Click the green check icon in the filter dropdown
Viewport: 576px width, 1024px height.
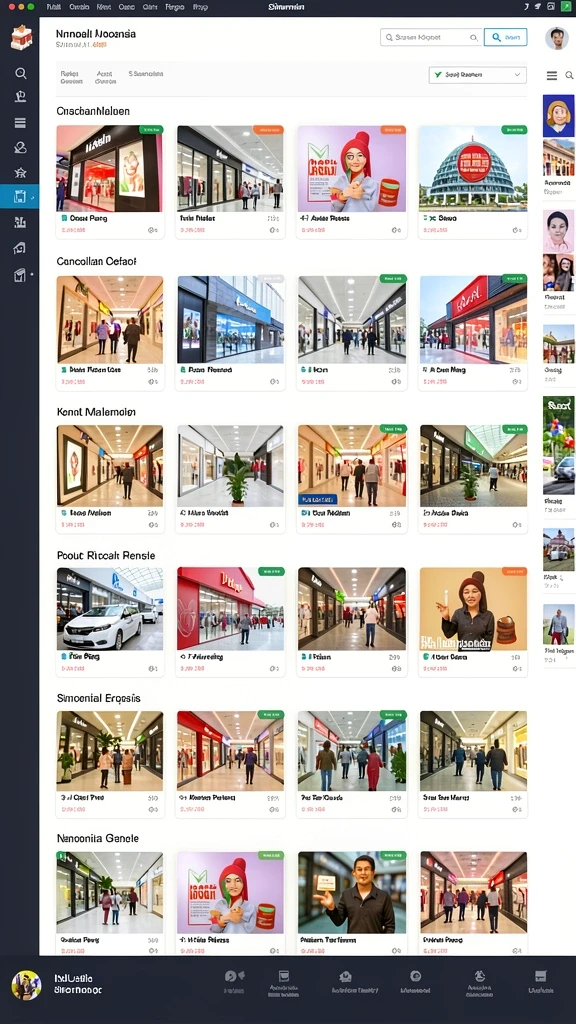(438, 74)
